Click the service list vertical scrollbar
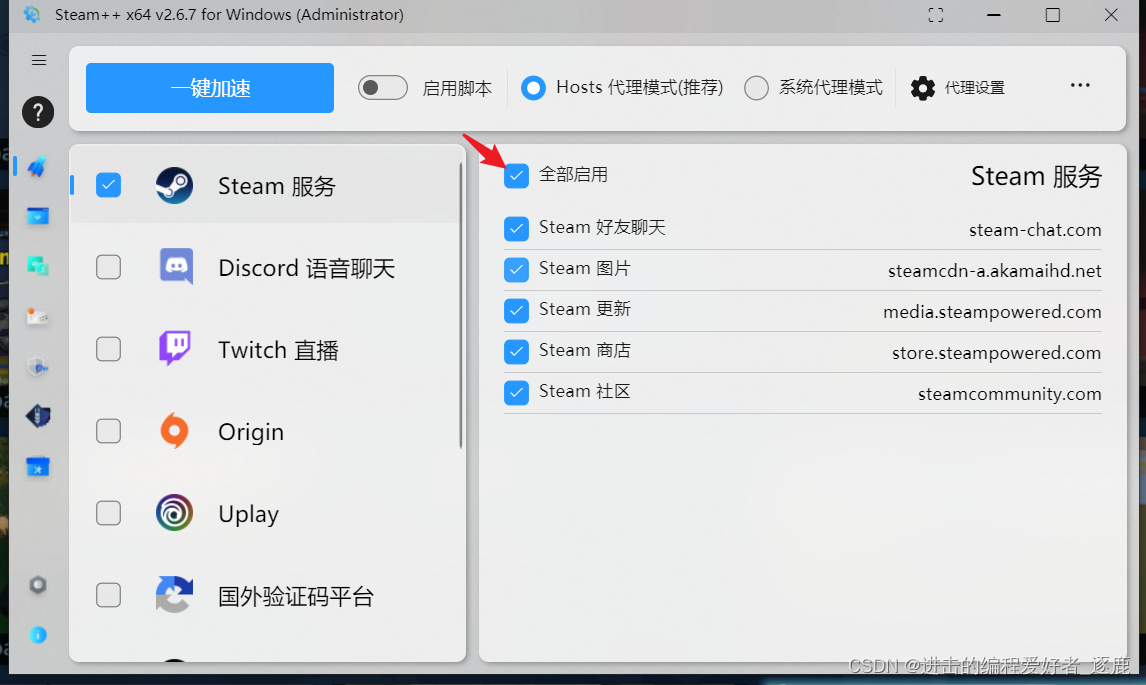 coord(461,306)
